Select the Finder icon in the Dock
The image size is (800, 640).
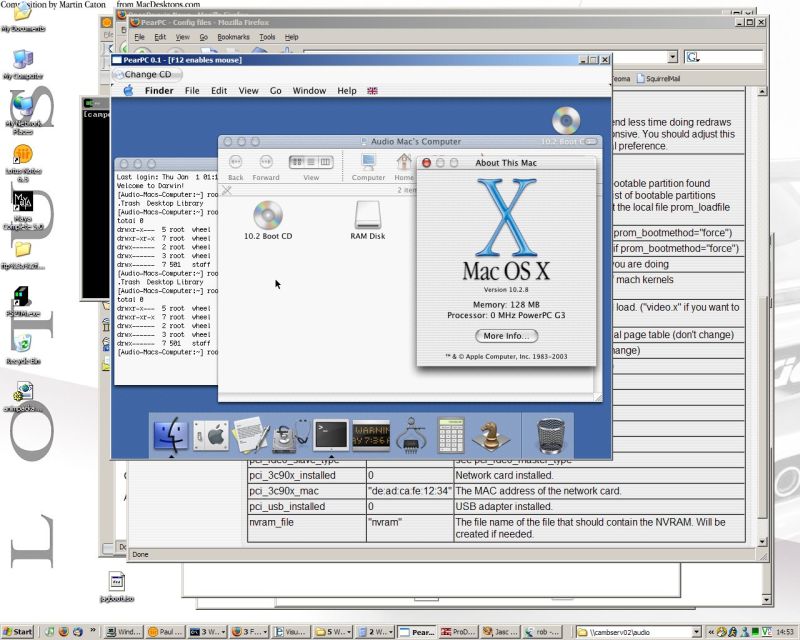[x=170, y=433]
